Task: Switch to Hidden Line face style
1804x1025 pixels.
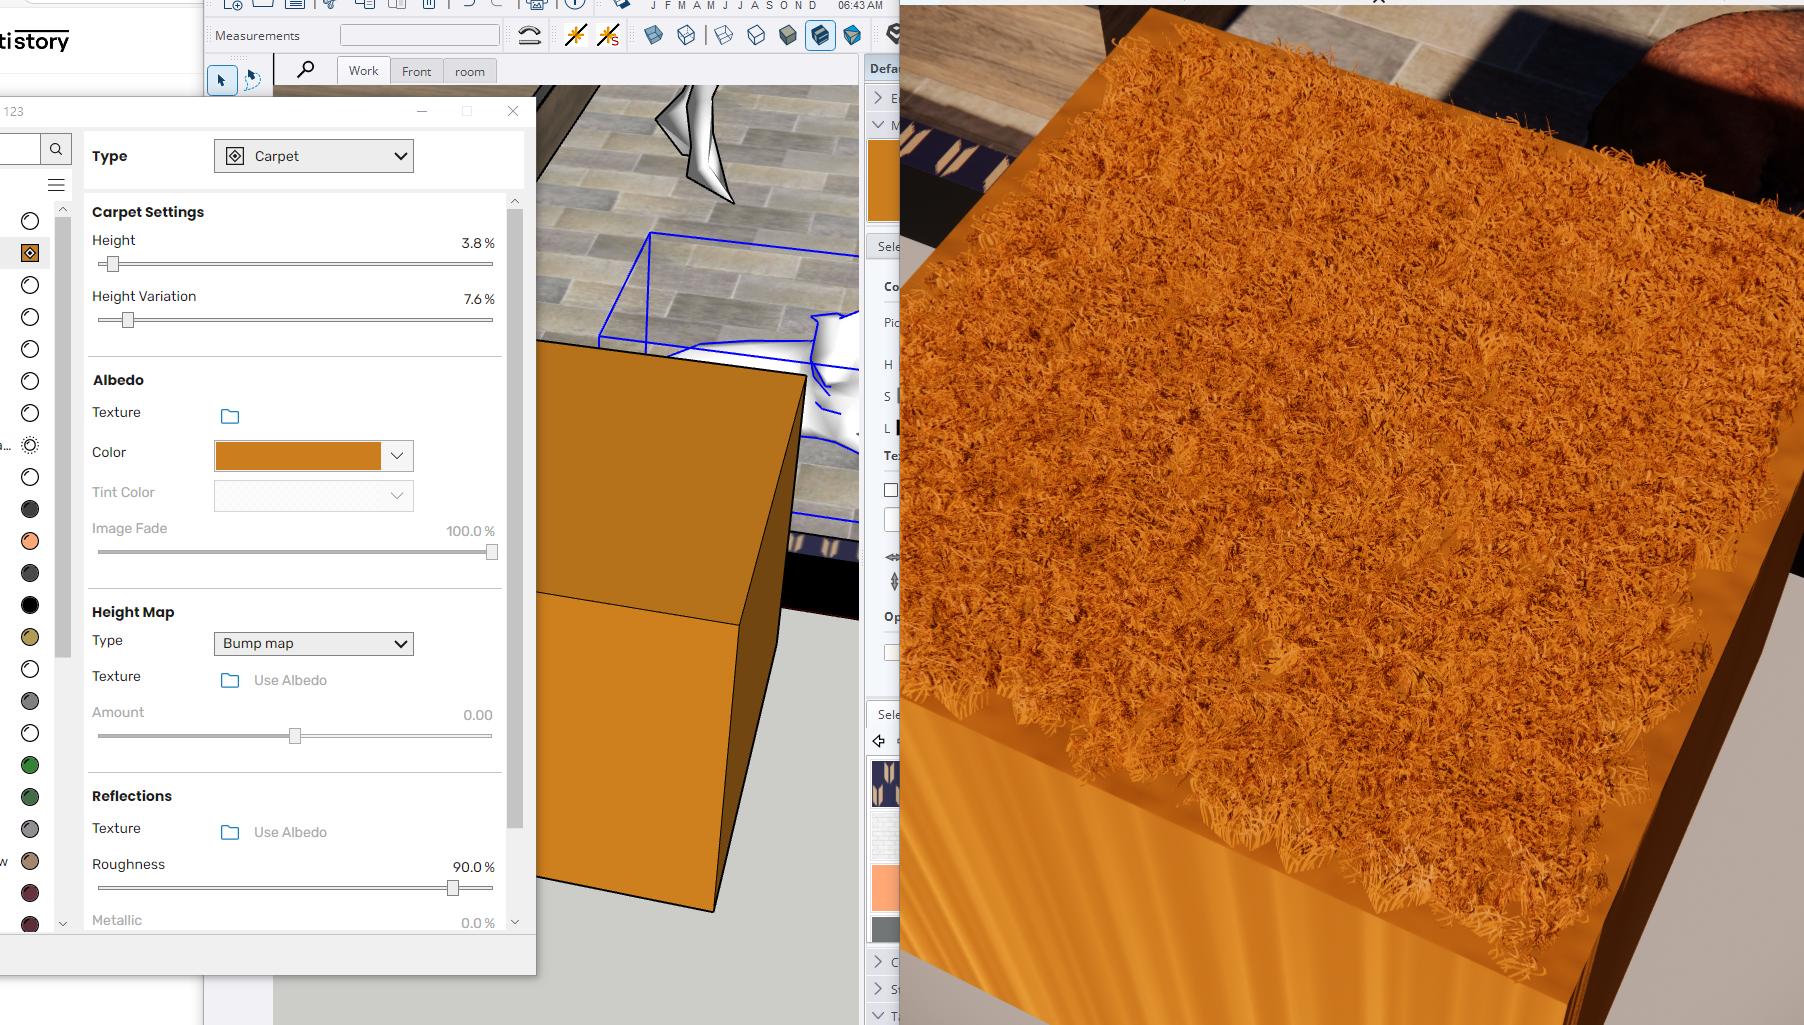Action: click(x=756, y=35)
